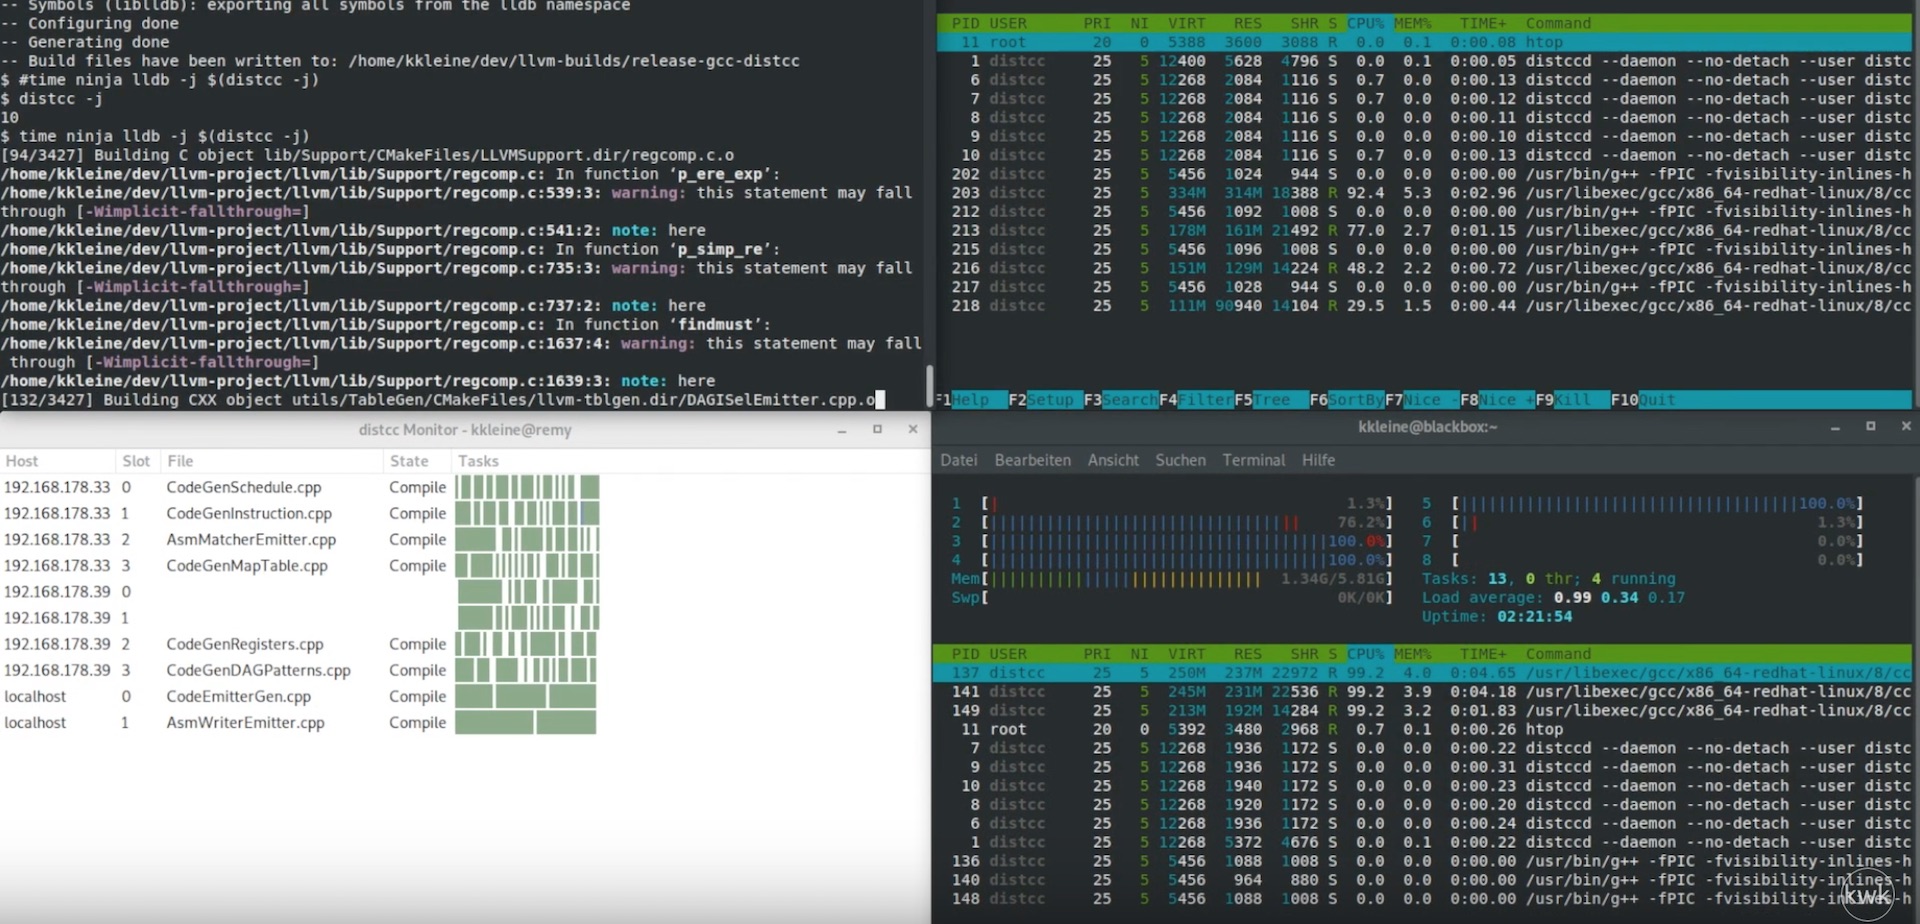Screen dimensions: 1920x924
Task: Sort distcc Monitor by State column
Action: (x=408, y=461)
